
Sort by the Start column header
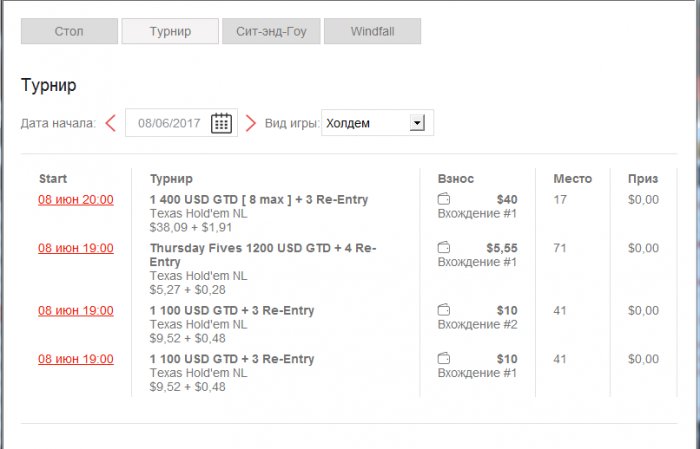(53, 179)
